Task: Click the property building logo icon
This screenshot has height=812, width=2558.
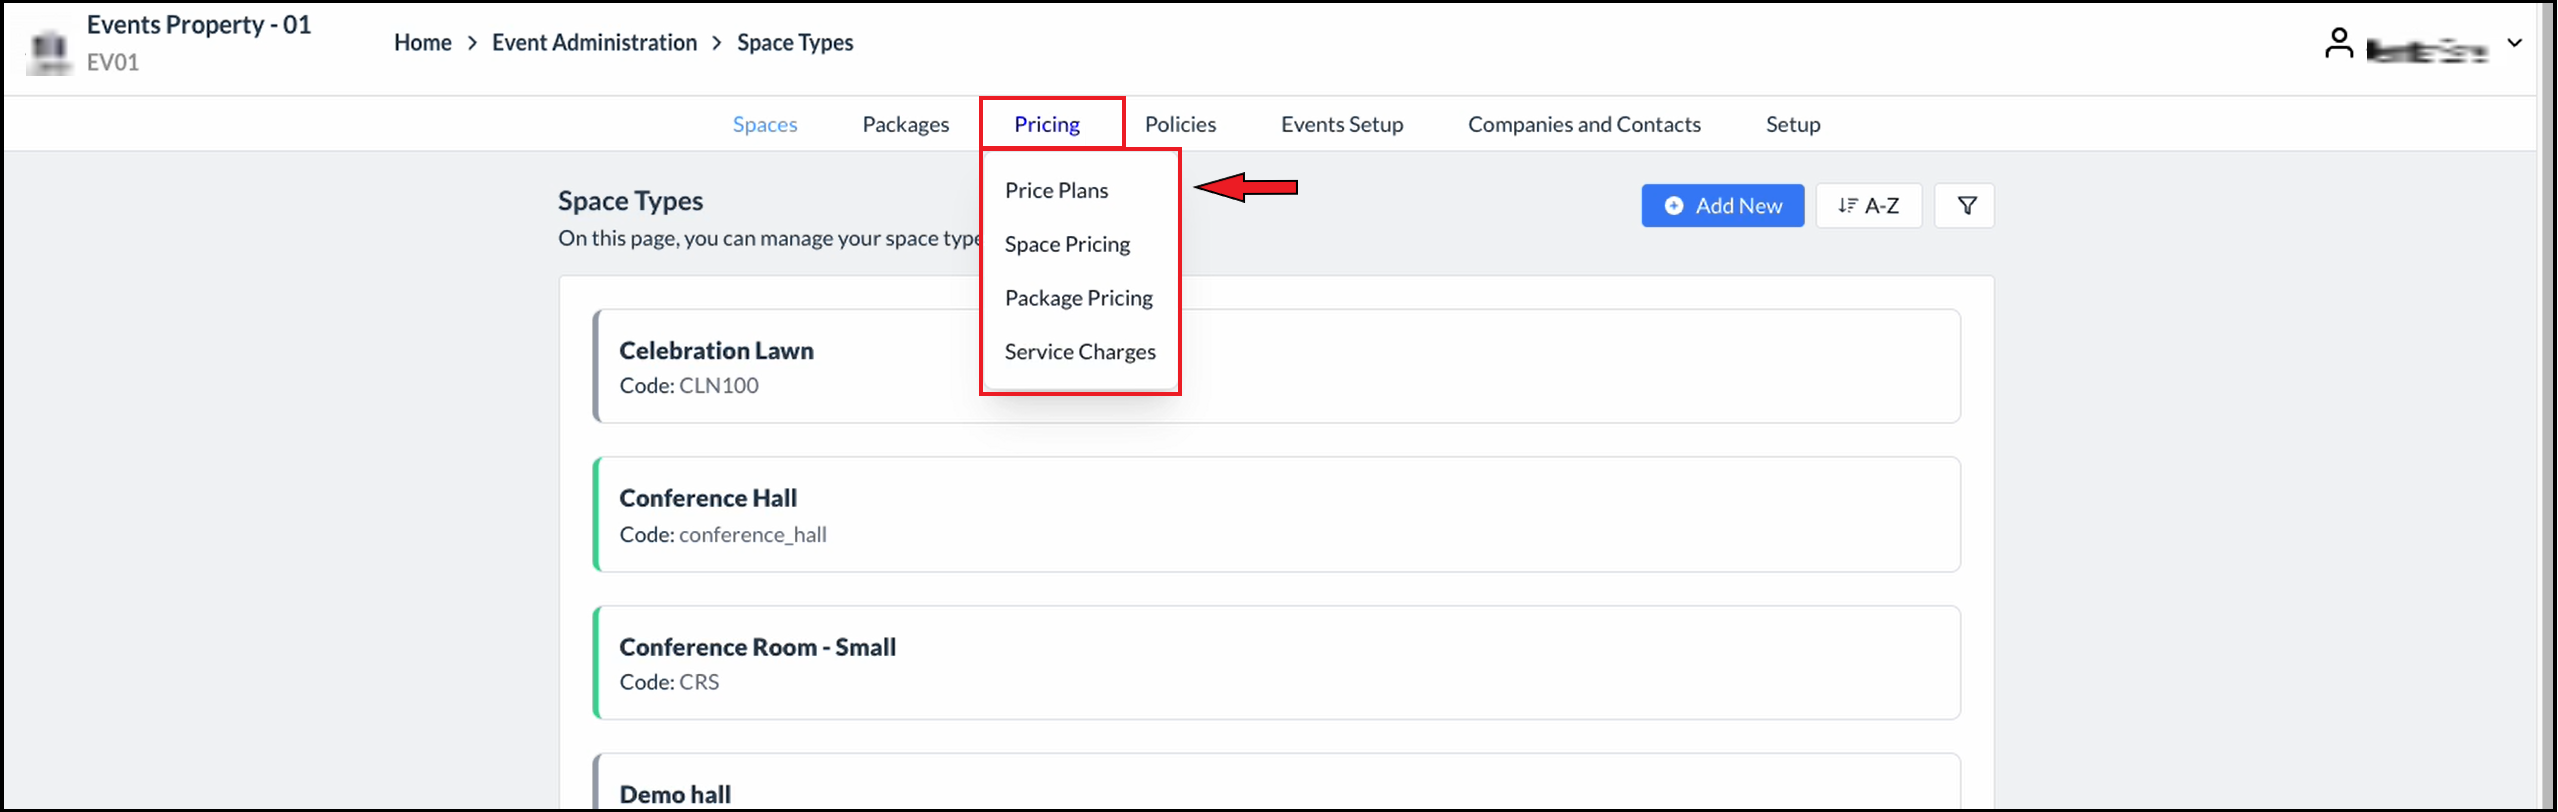Action: [49, 50]
